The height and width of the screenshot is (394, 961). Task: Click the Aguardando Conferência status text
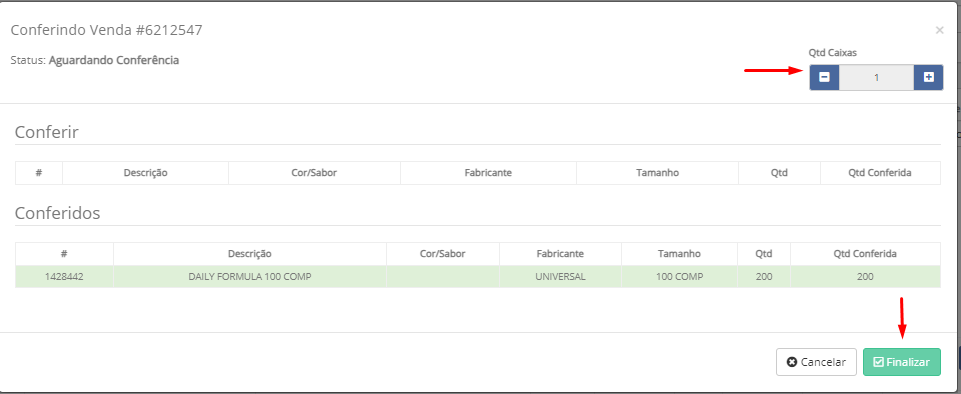click(114, 60)
